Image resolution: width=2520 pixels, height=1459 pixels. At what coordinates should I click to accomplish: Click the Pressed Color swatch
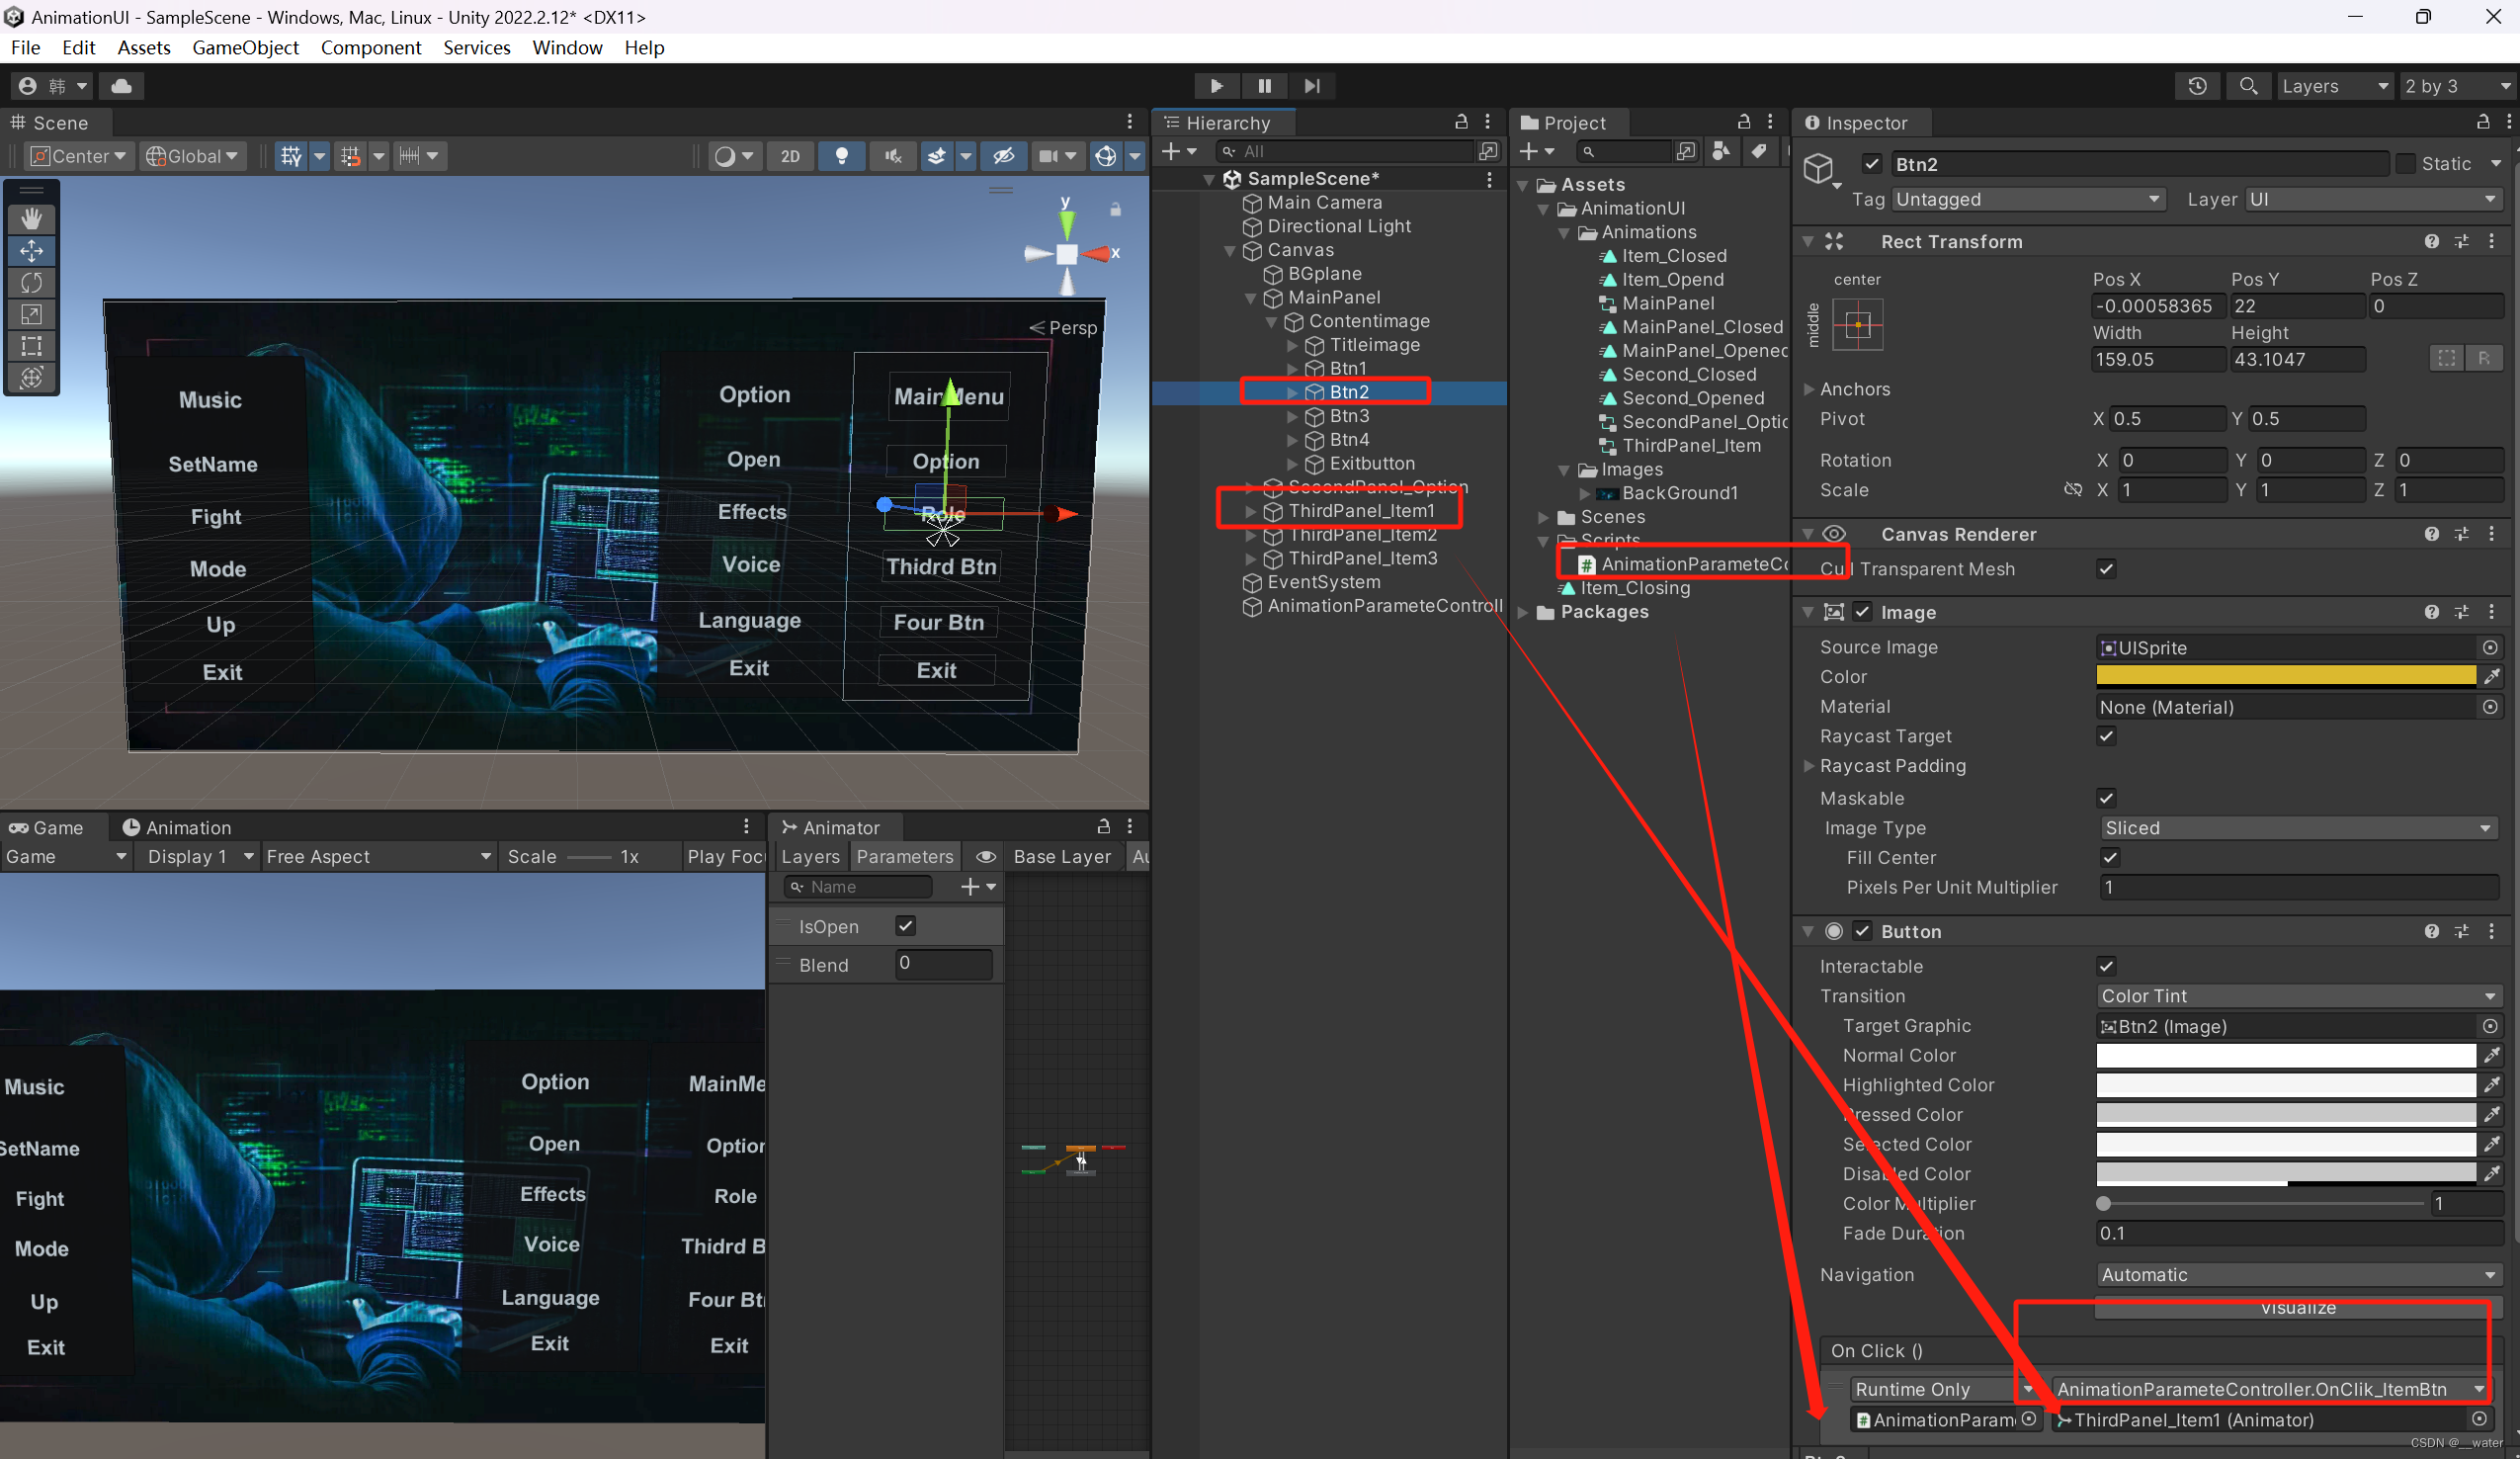[x=2285, y=1114]
